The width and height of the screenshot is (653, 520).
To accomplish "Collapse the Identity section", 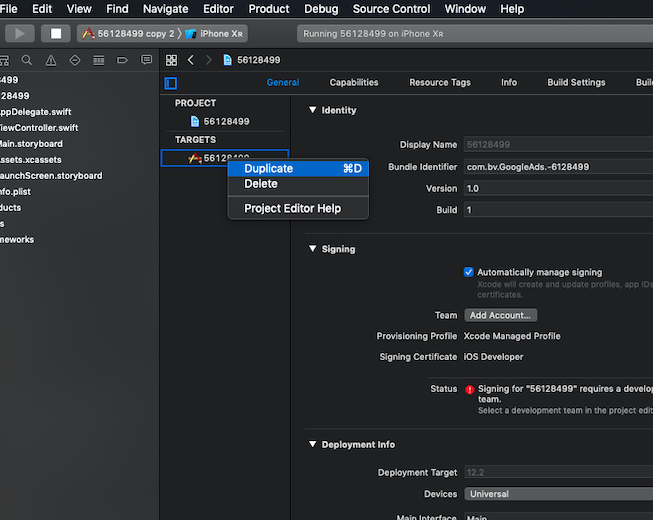I will [x=312, y=110].
